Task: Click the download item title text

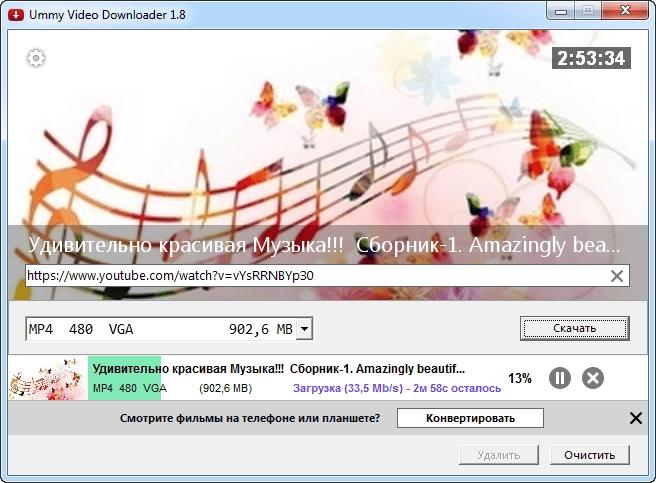Action: point(279,369)
